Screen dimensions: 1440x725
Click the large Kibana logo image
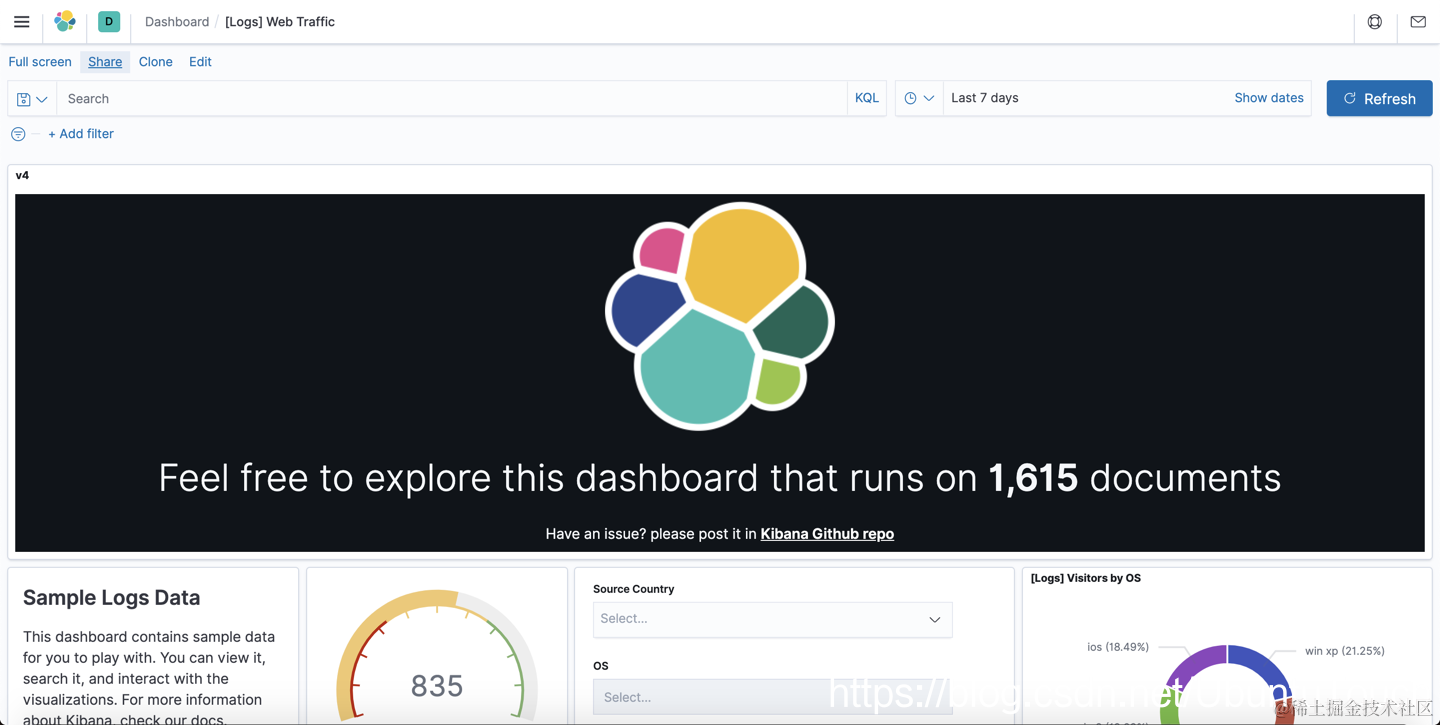[x=720, y=316]
